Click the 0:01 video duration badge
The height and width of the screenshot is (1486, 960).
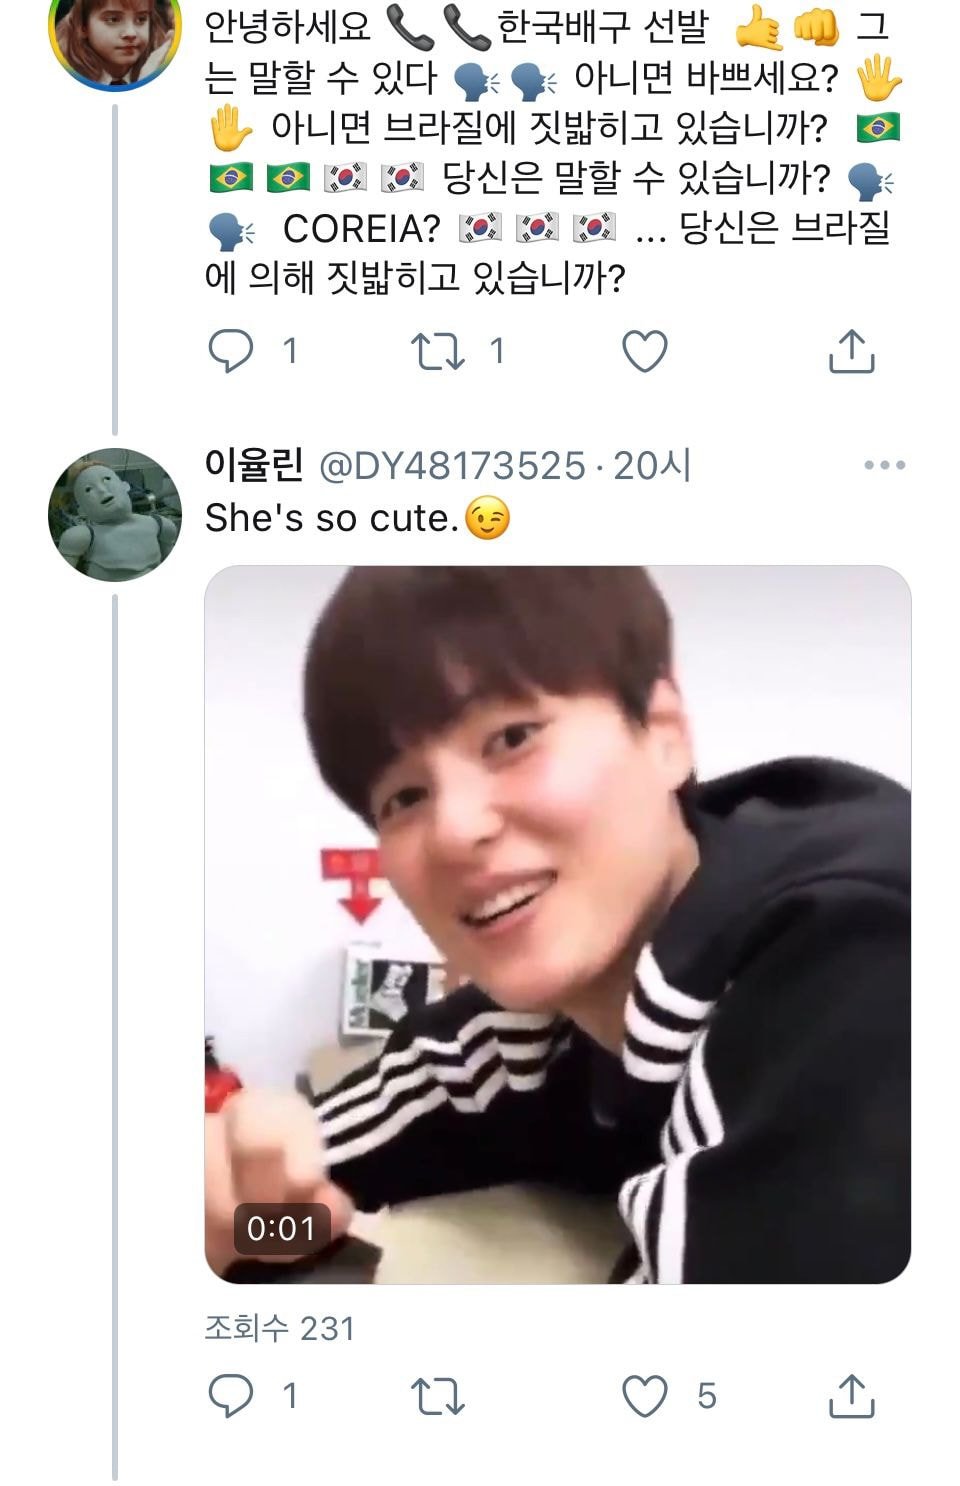(x=281, y=1228)
